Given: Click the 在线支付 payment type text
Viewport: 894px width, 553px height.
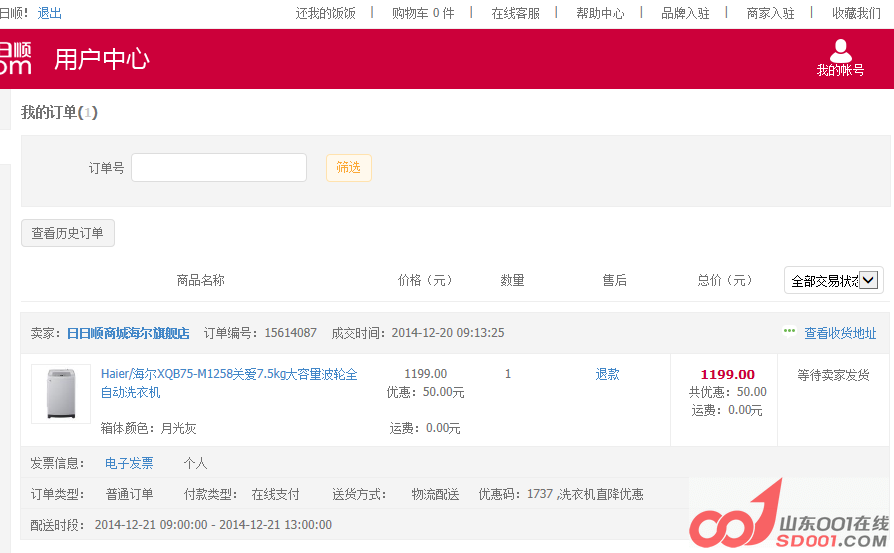Looking at the screenshot, I should tap(275, 494).
